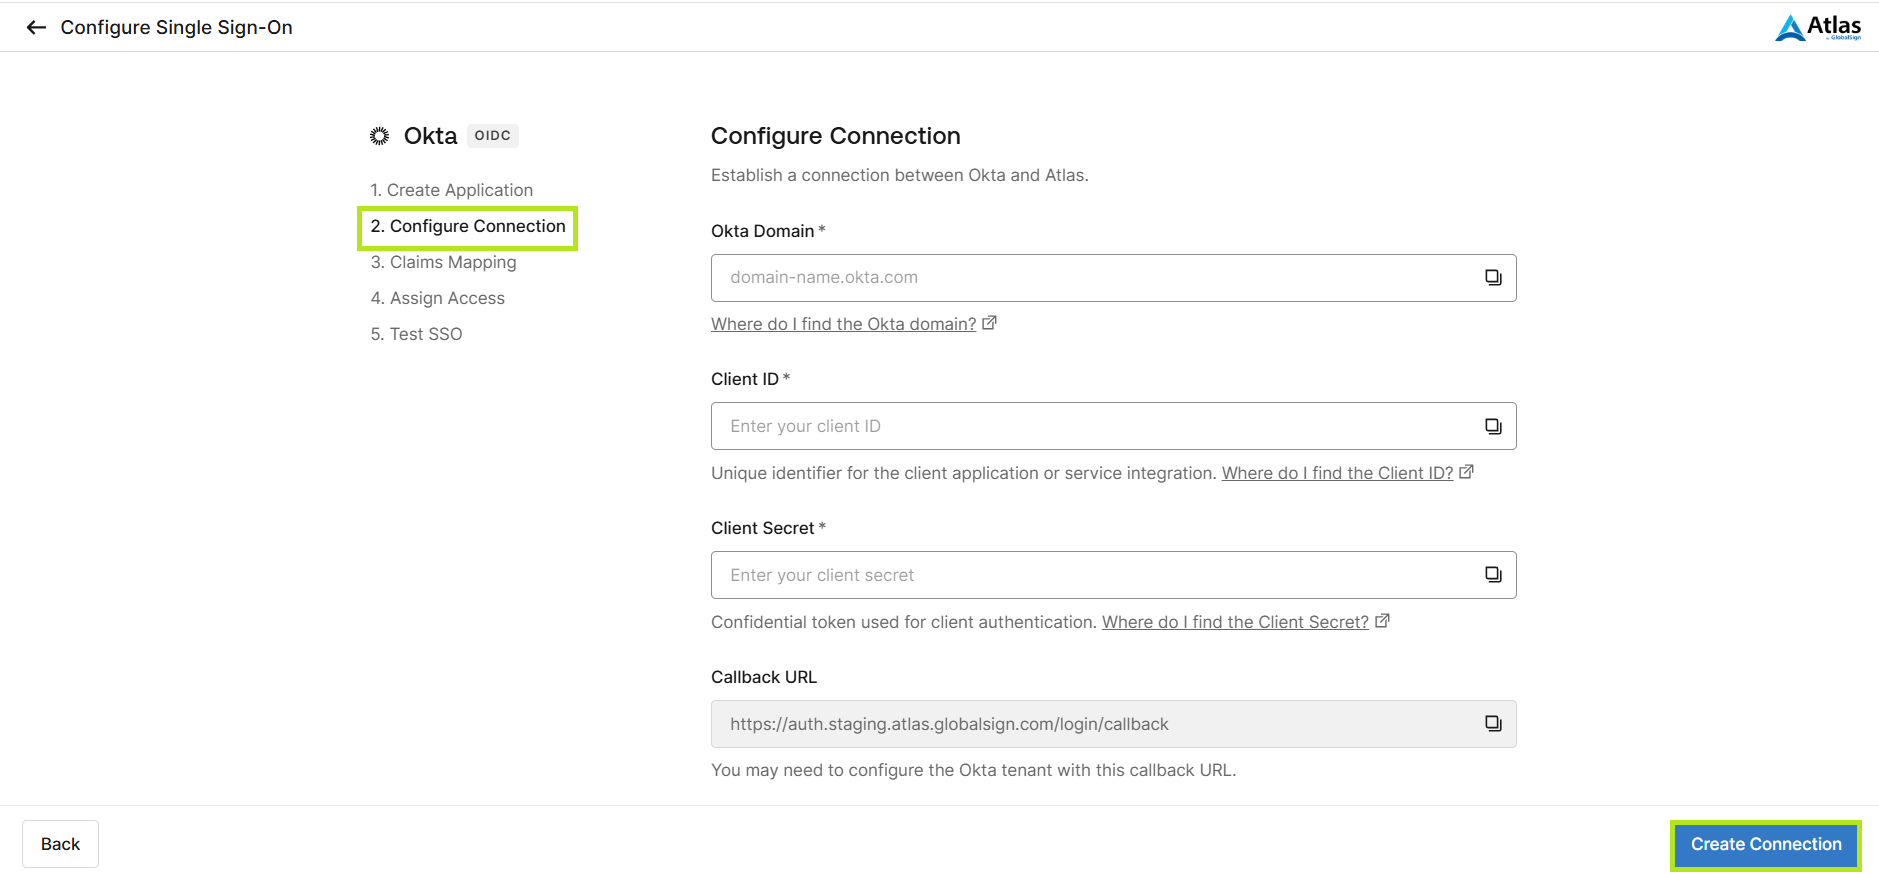Copy the Callback URL
The image size is (1879, 874).
(1493, 724)
